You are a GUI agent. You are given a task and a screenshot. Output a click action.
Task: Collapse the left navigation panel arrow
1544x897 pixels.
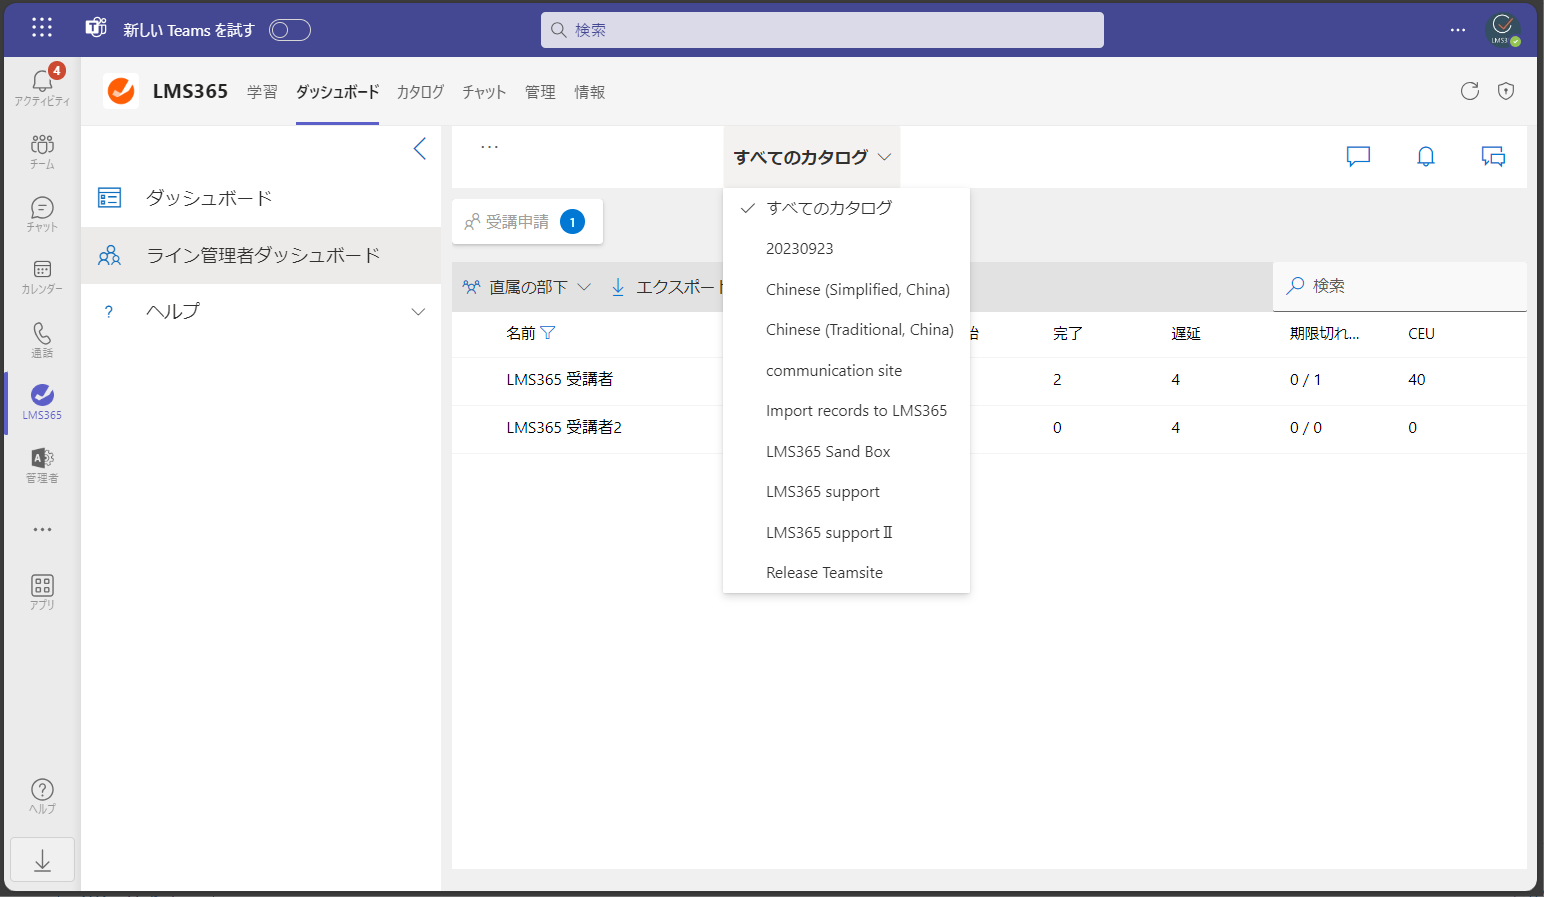[x=420, y=149]
